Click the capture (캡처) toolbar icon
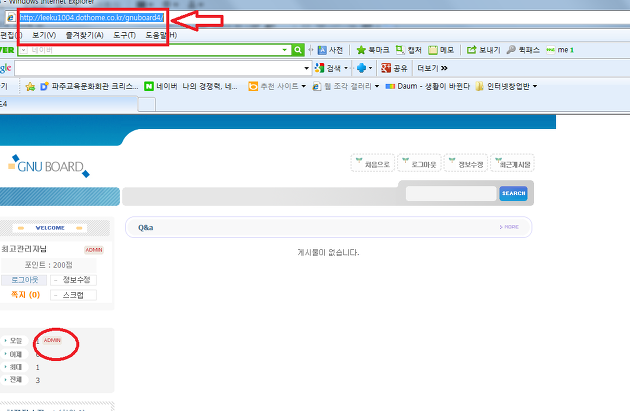630x411 pixels. (x=409, y=50)
